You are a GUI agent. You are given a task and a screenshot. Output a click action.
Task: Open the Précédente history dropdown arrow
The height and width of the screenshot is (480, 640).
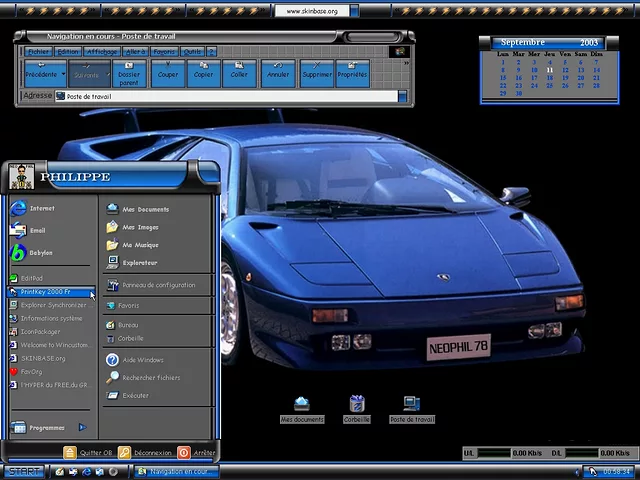[64, 73]
